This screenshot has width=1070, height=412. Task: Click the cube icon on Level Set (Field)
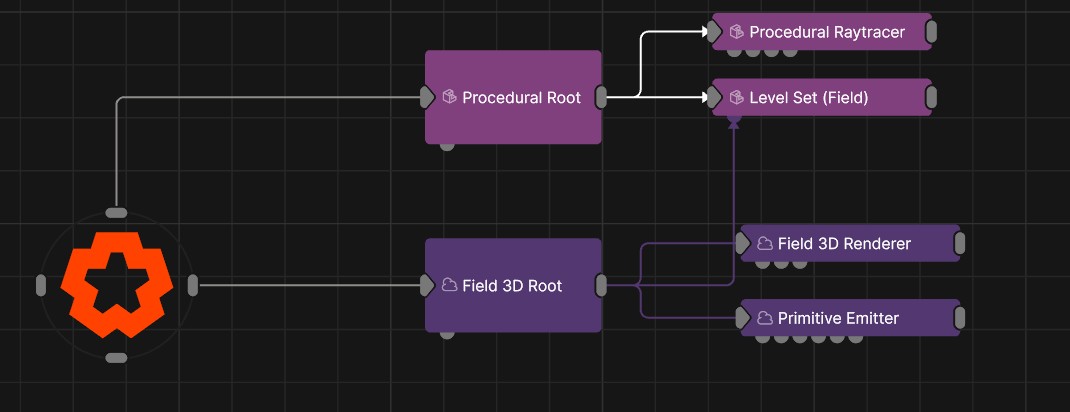coord(736,98)
